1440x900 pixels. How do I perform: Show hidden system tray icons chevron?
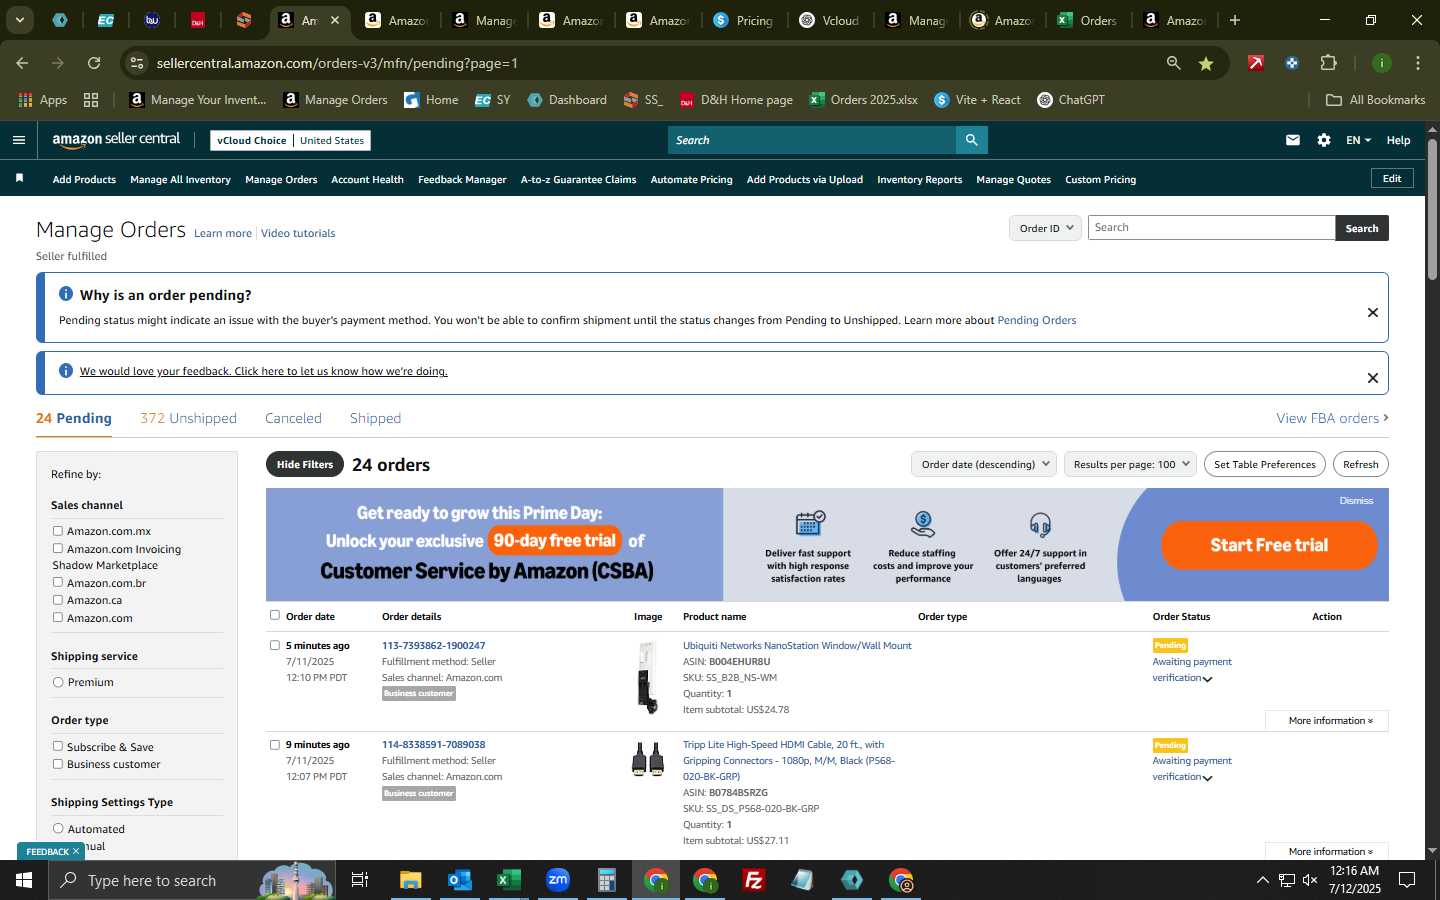1262,880
